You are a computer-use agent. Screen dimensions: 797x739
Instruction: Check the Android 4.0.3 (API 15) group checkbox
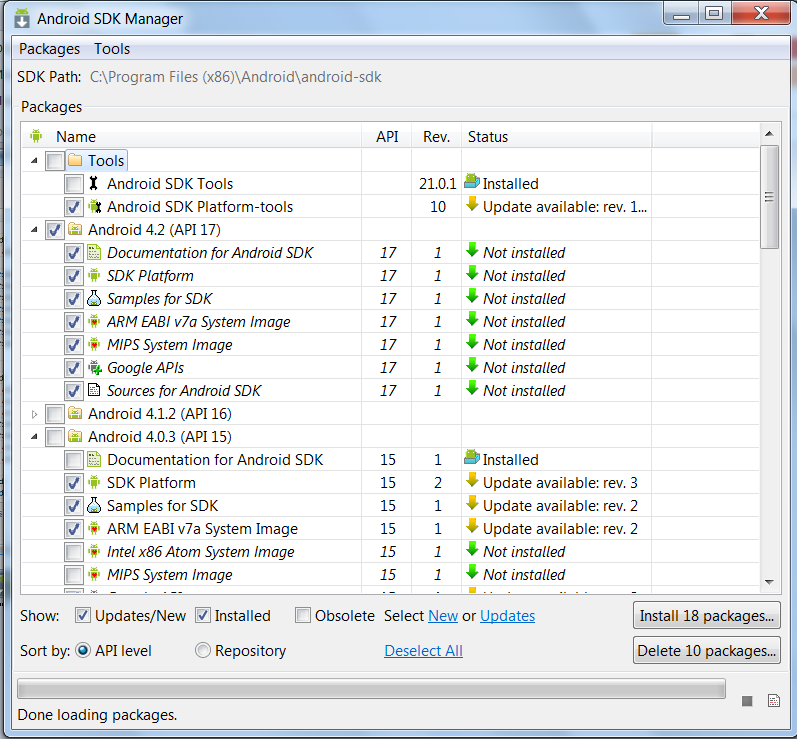pos(55,437)
